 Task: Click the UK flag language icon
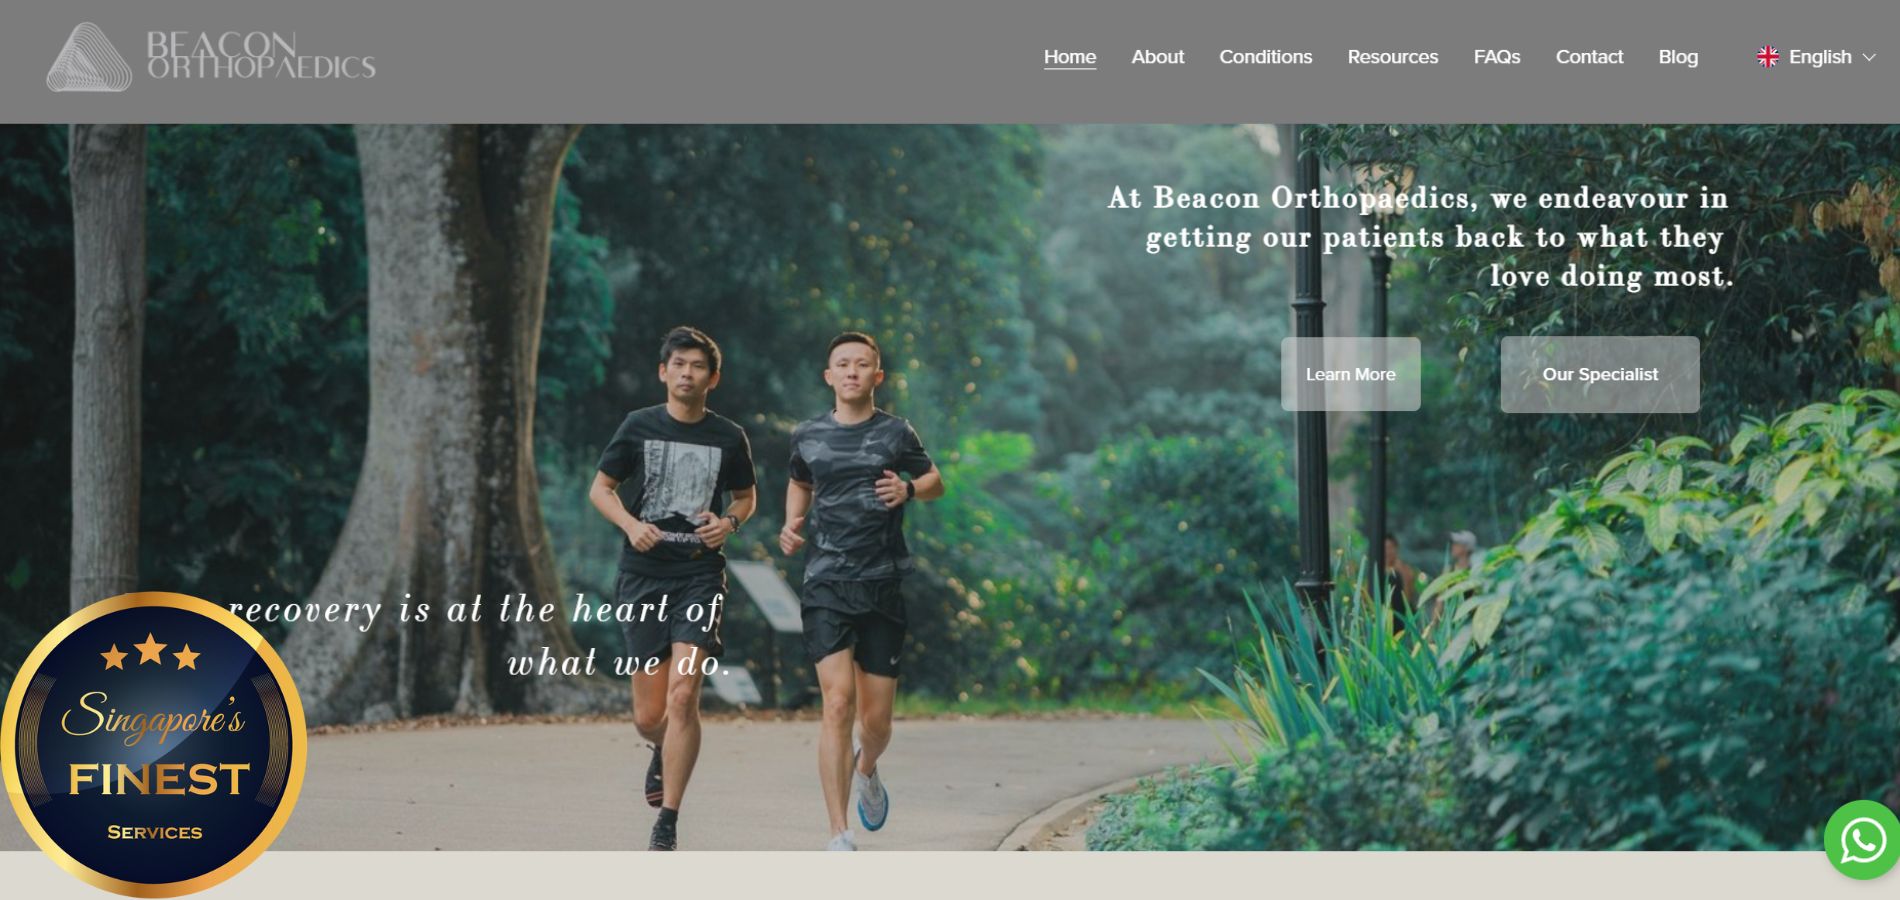tap(1768, 57)
